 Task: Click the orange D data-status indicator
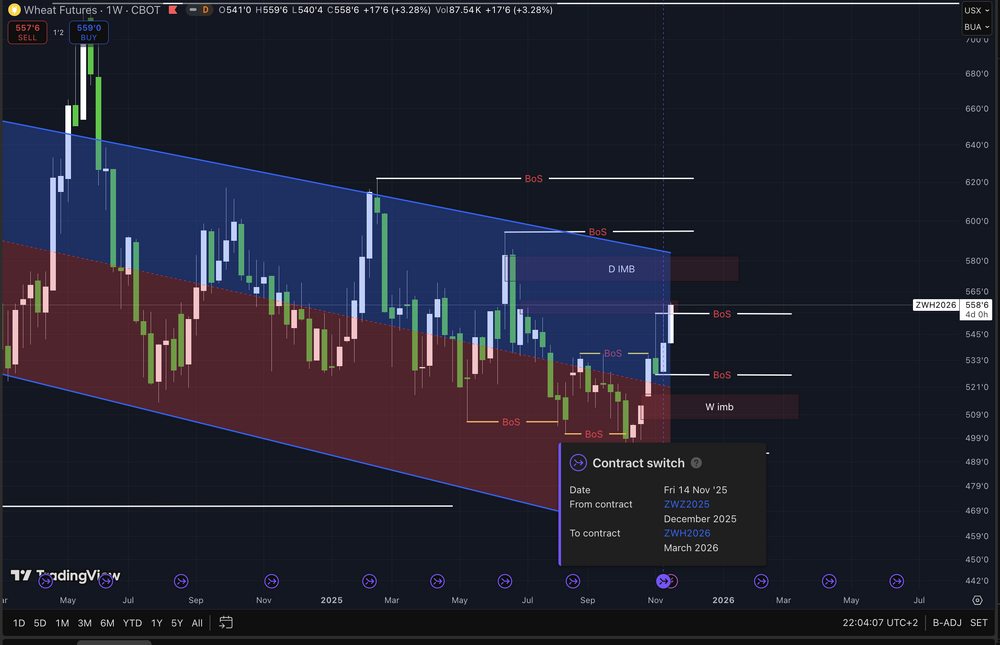tap(205, 10)
